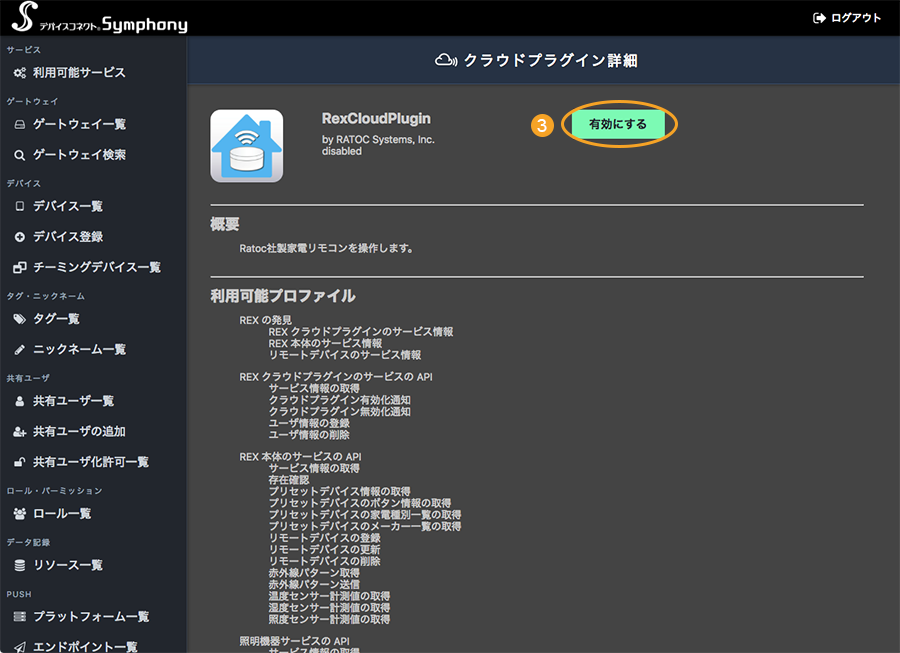The width and height of the screenshot is (900, 653).
Task: Click the plus-circle icon for デバイス登録
Action: coord(20,237)
